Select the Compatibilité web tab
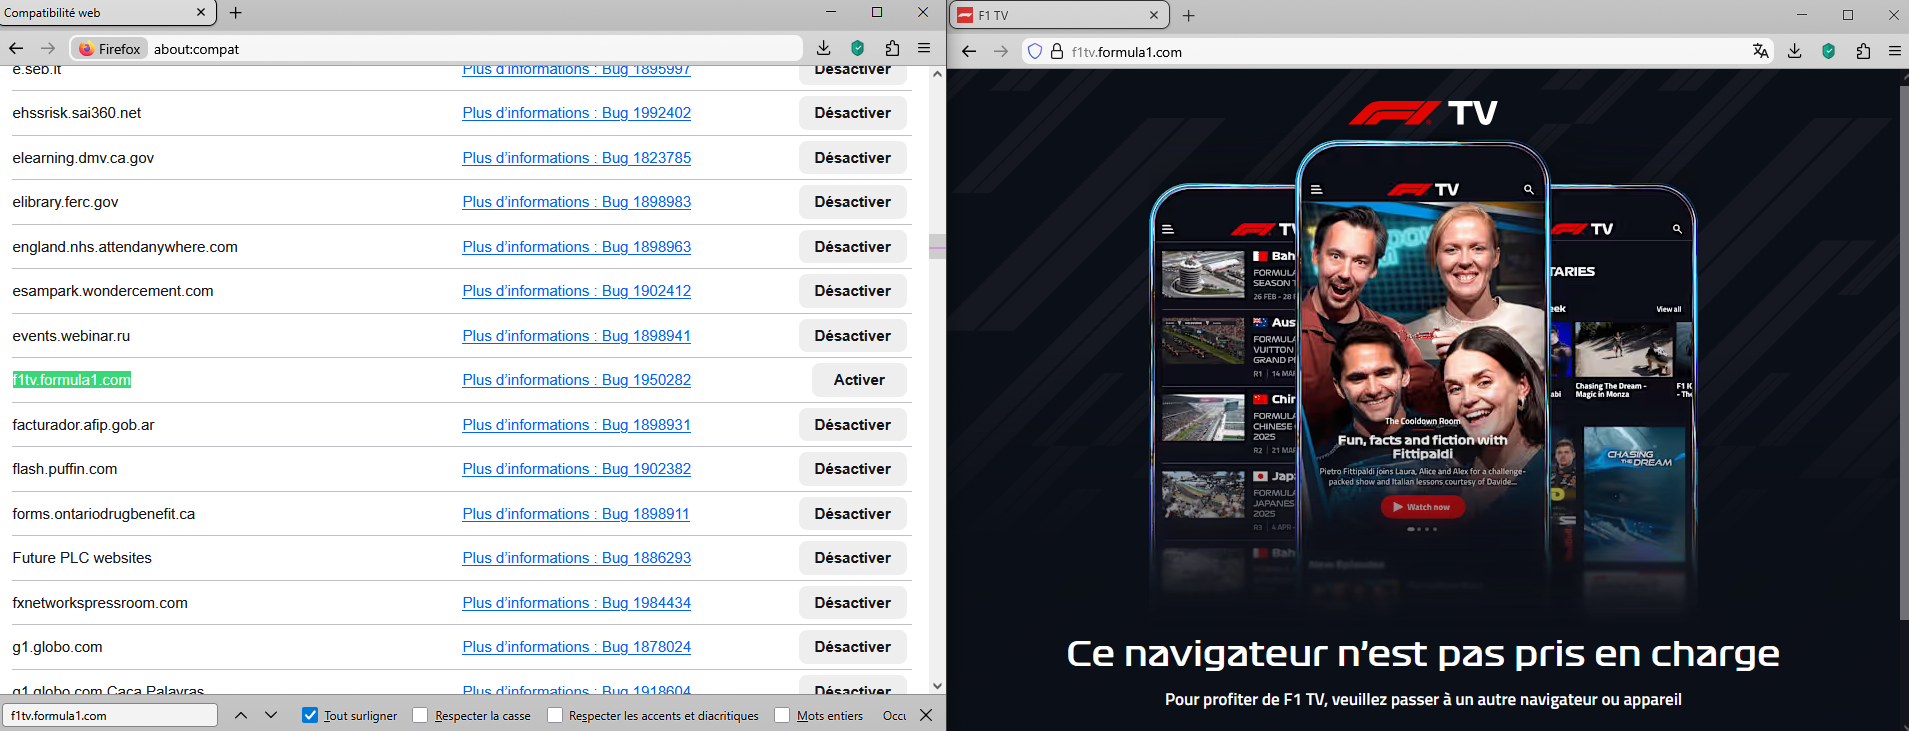1909x731 pixels. tap(106, 13)
